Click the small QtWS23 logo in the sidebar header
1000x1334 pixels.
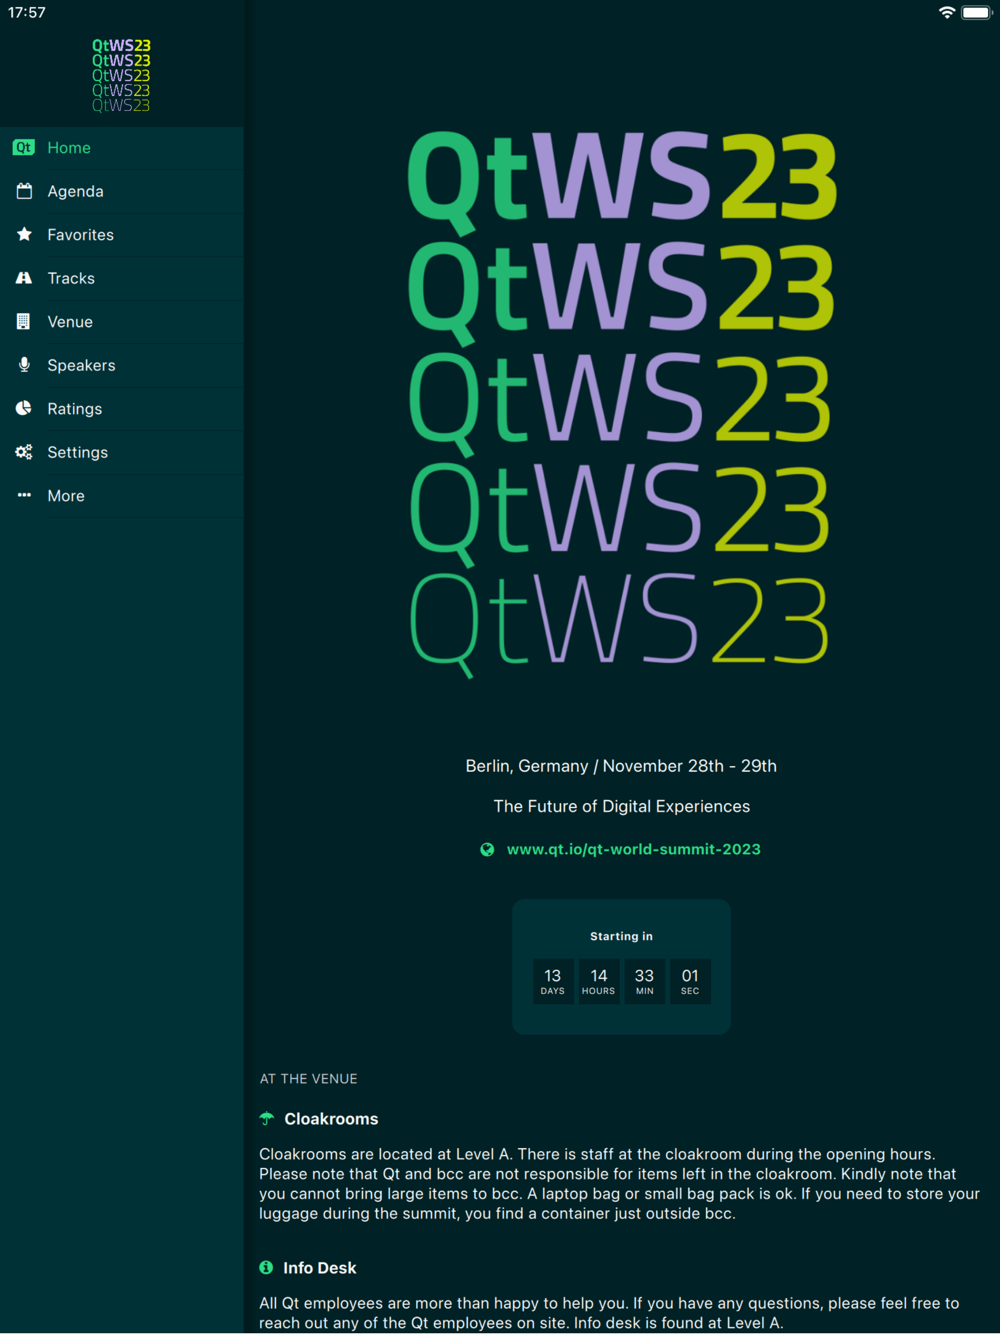[121, 75]
